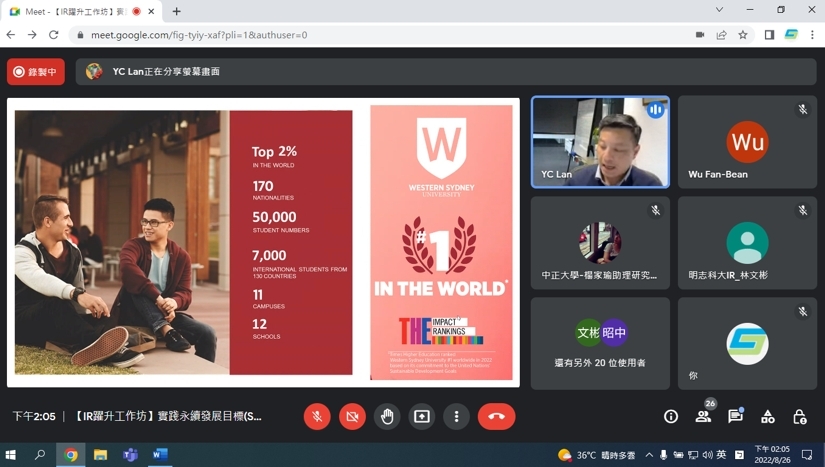Open network status icon in tray
The image size is (825, 467).
(x=693, y=455)
